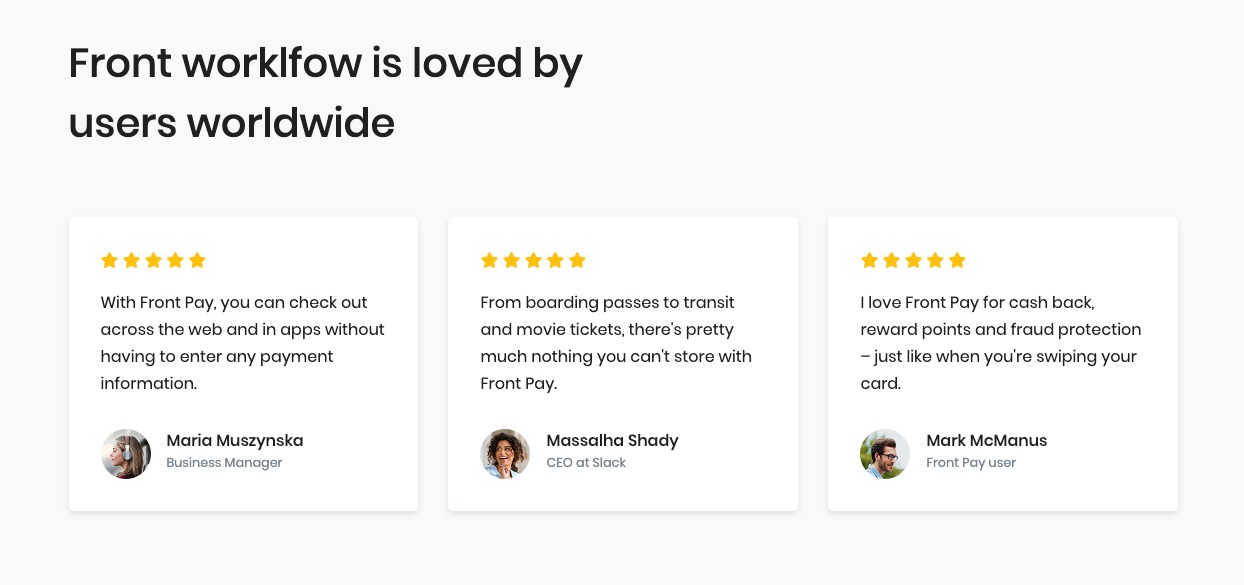Click Mark McManus's avatar photo
Viewport: 1244px width, 585px height.
886,454
